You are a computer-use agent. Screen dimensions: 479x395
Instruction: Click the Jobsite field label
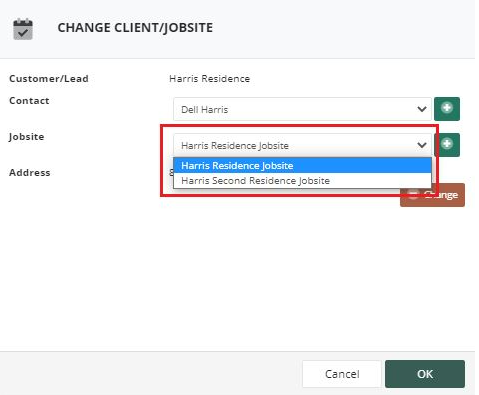pyautogui.click(x=26, y=137)
